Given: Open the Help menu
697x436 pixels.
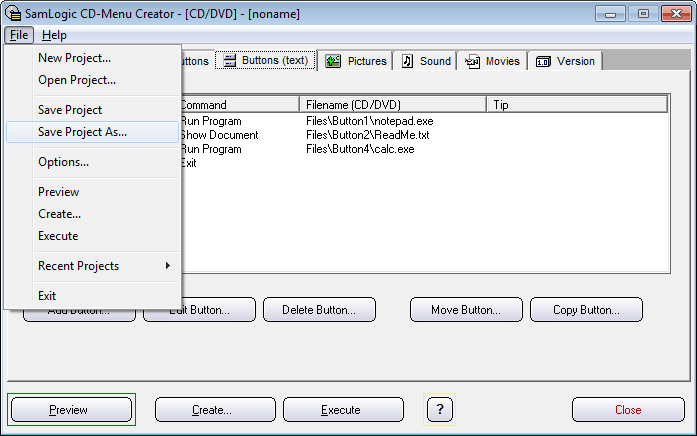Looking at the screenshot, I should tap(54, 35).
